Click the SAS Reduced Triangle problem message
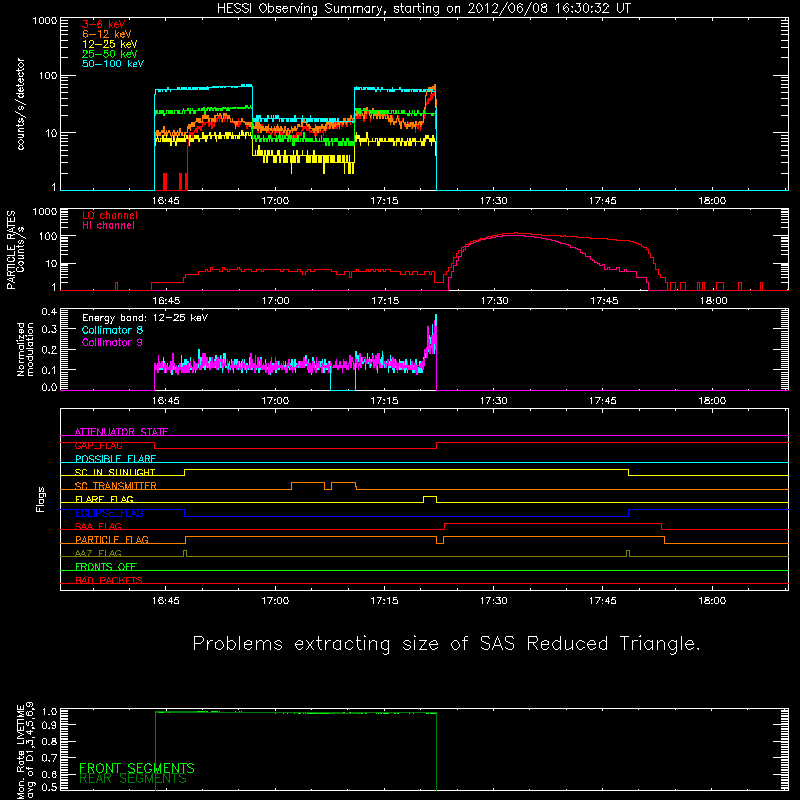Viewport: 800px width, 800px height. 446,644
